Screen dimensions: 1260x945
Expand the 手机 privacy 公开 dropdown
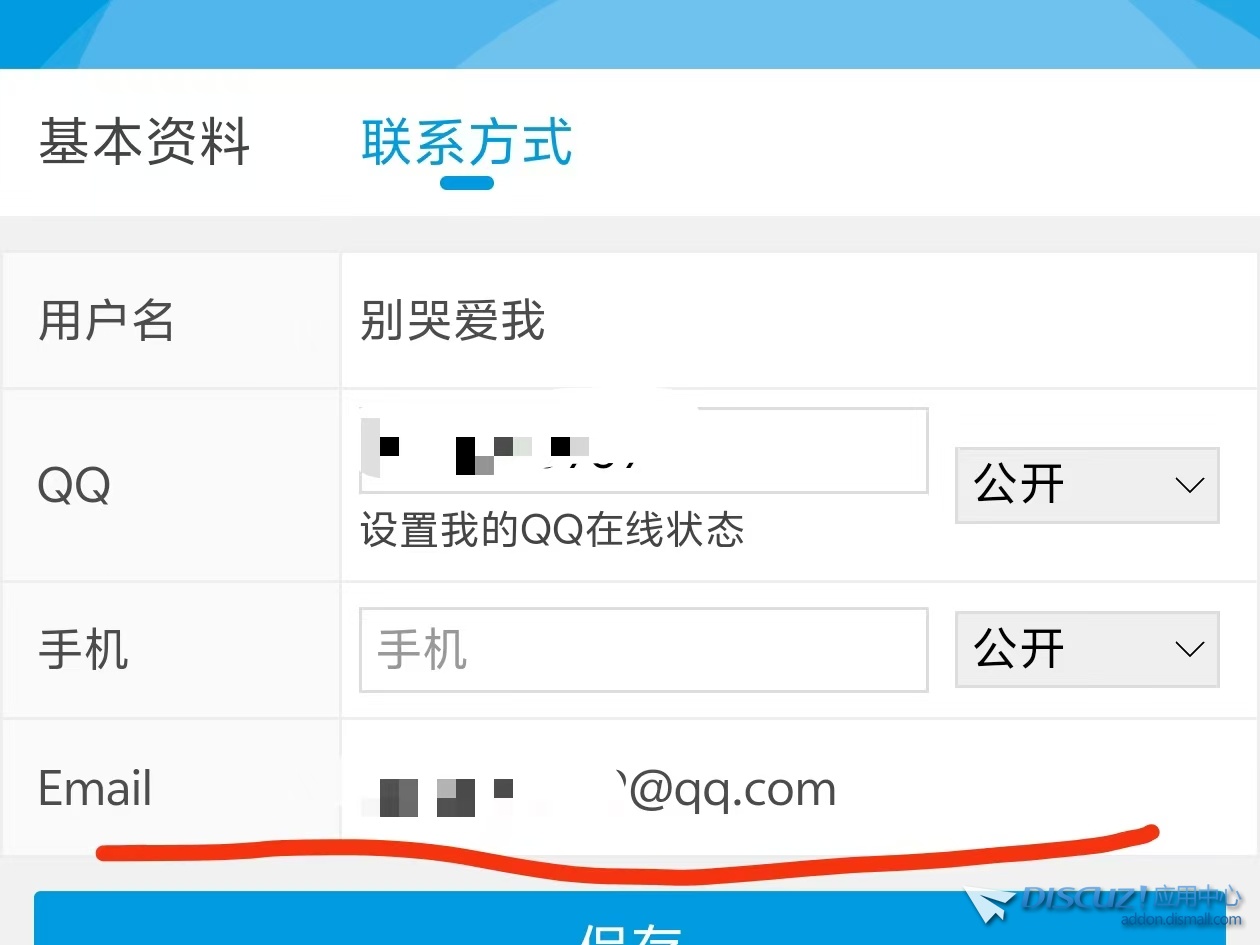point(1087,649)
